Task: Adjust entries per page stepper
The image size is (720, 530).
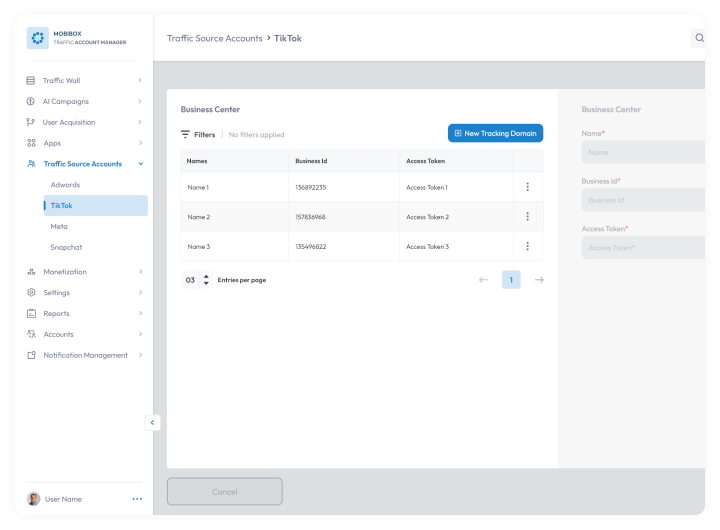Action: coord(206,280)
